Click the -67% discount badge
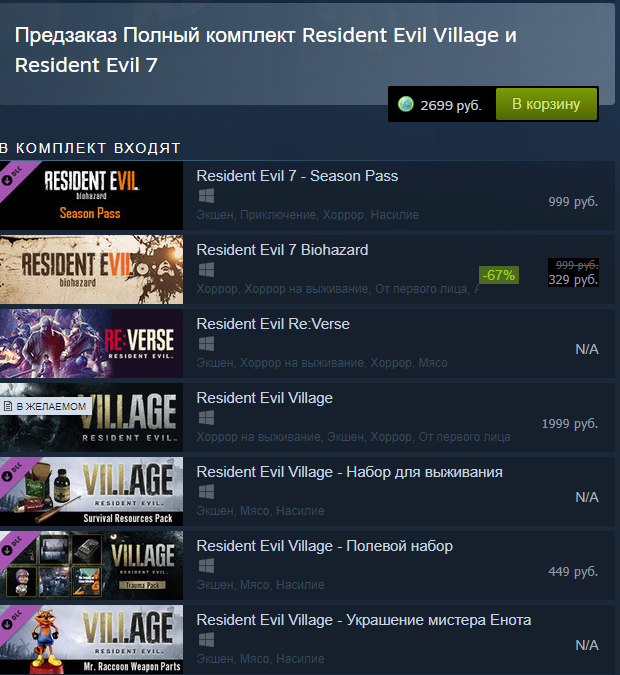Screen dimensions: 620x675 (499, 275)
